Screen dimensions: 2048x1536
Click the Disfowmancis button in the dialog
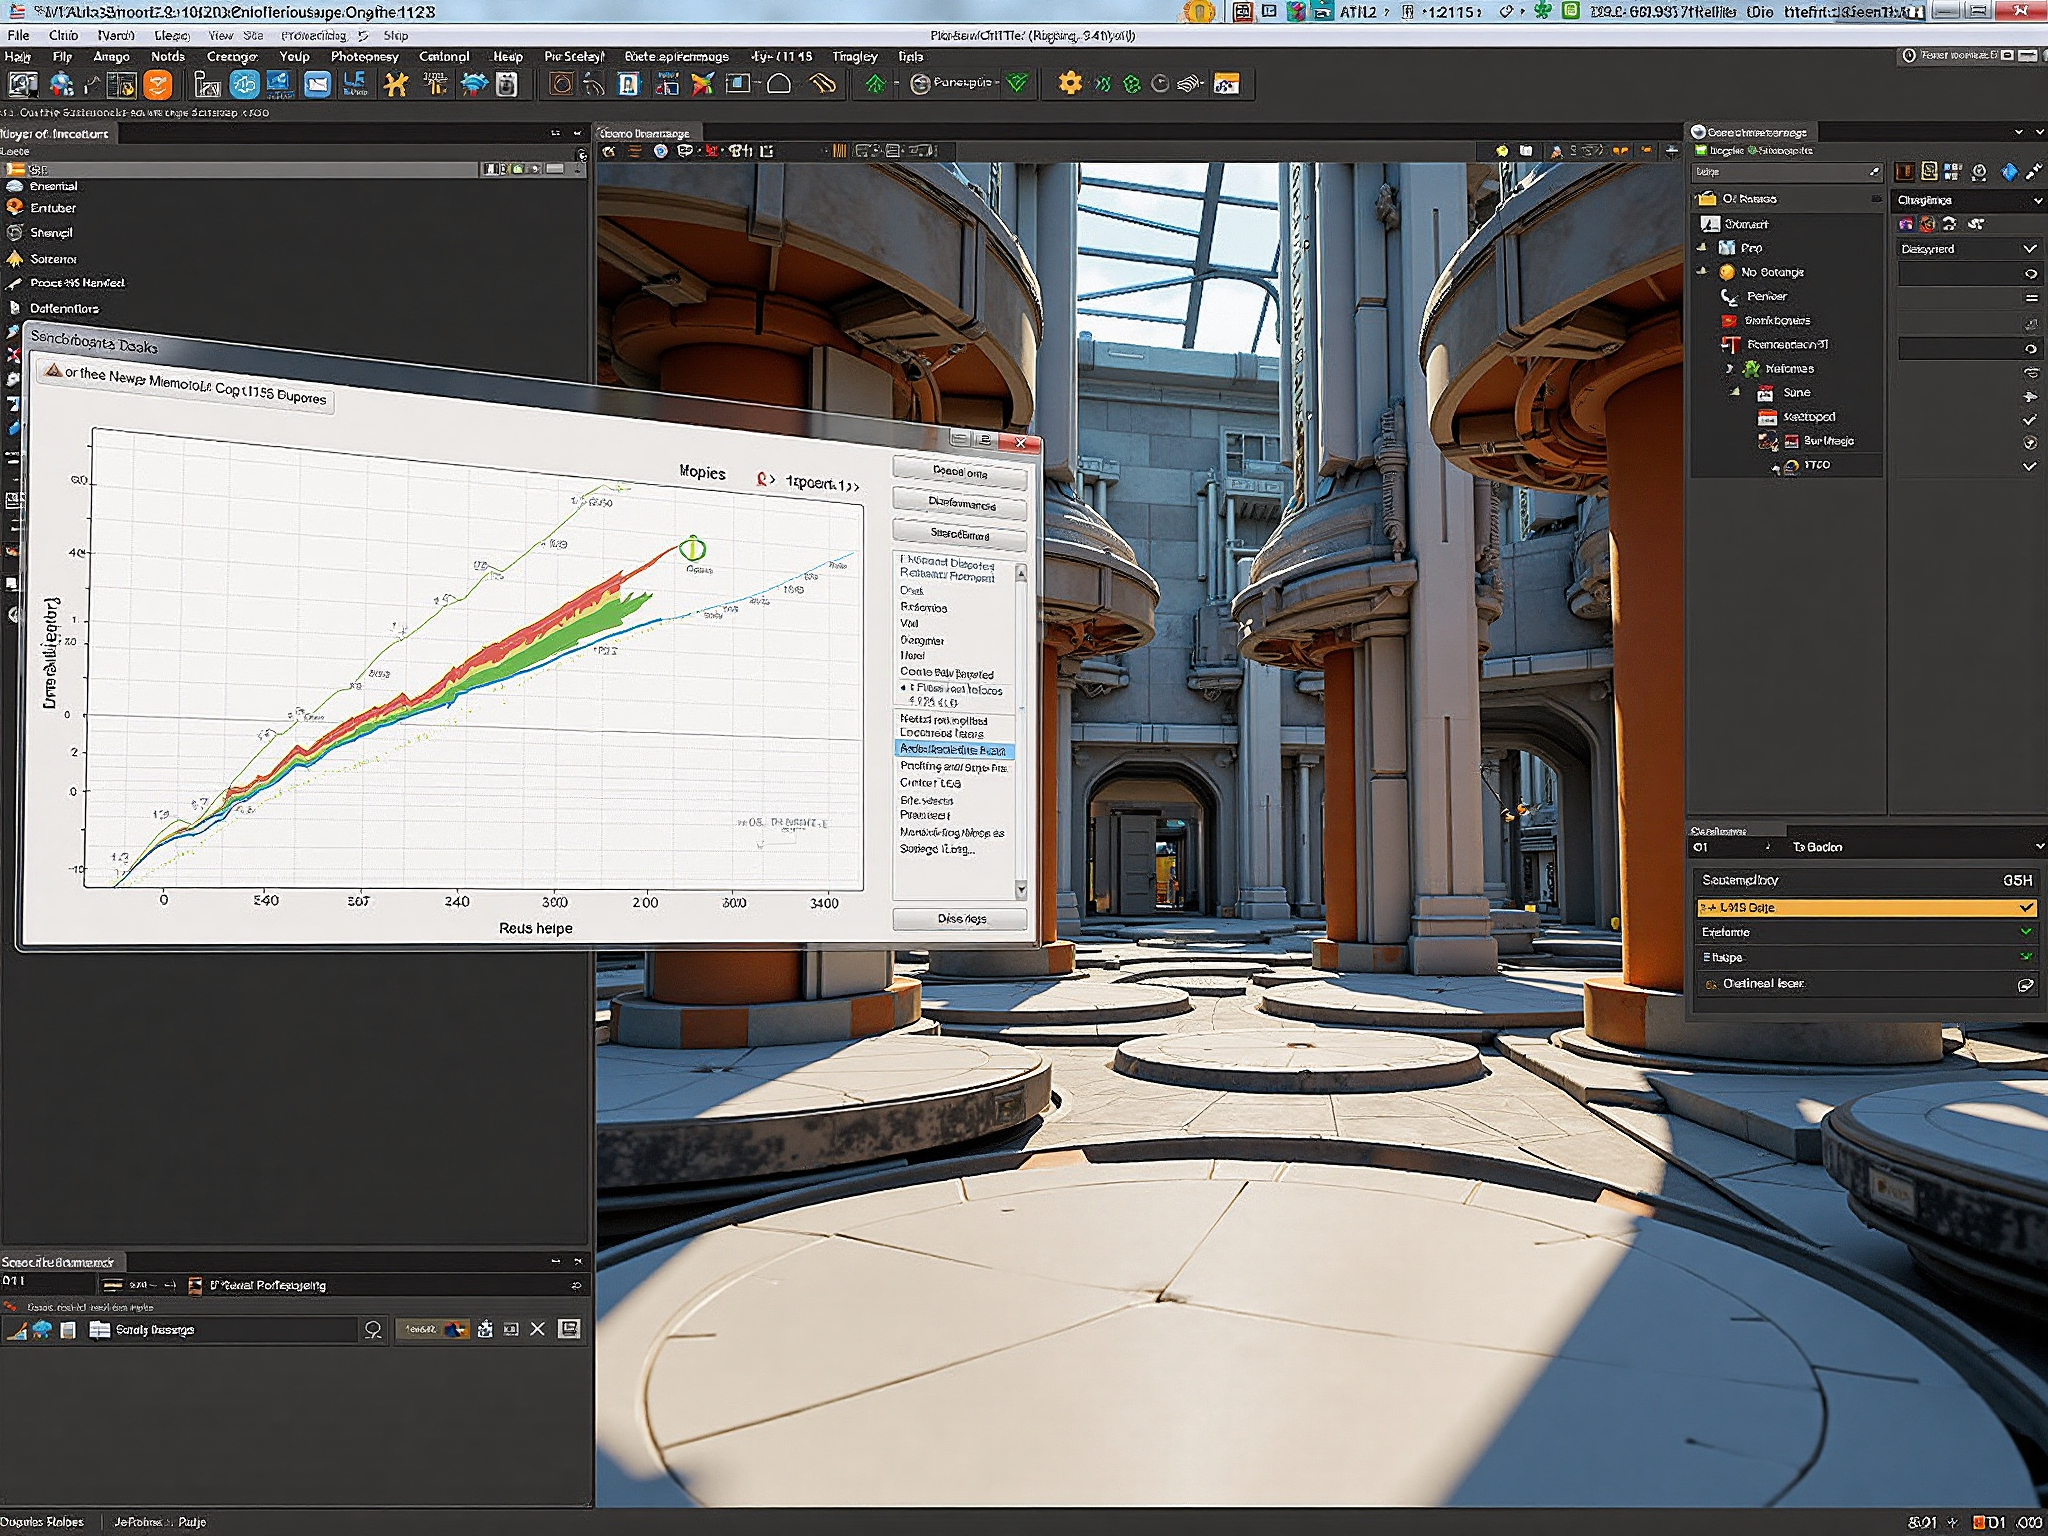pyautogui.click(x=960, y=504)
